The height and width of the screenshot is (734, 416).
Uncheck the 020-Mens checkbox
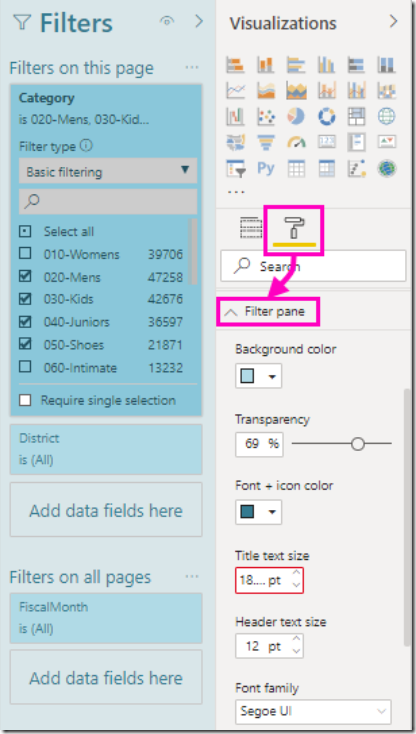point(25,276)
